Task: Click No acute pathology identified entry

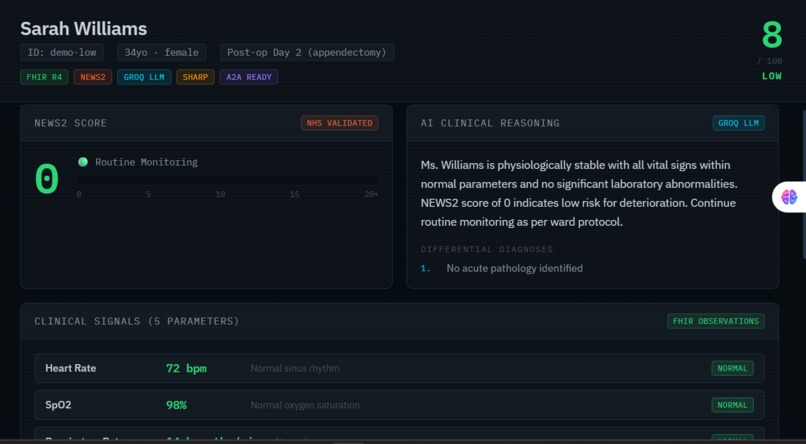Action: coord(515,268)
